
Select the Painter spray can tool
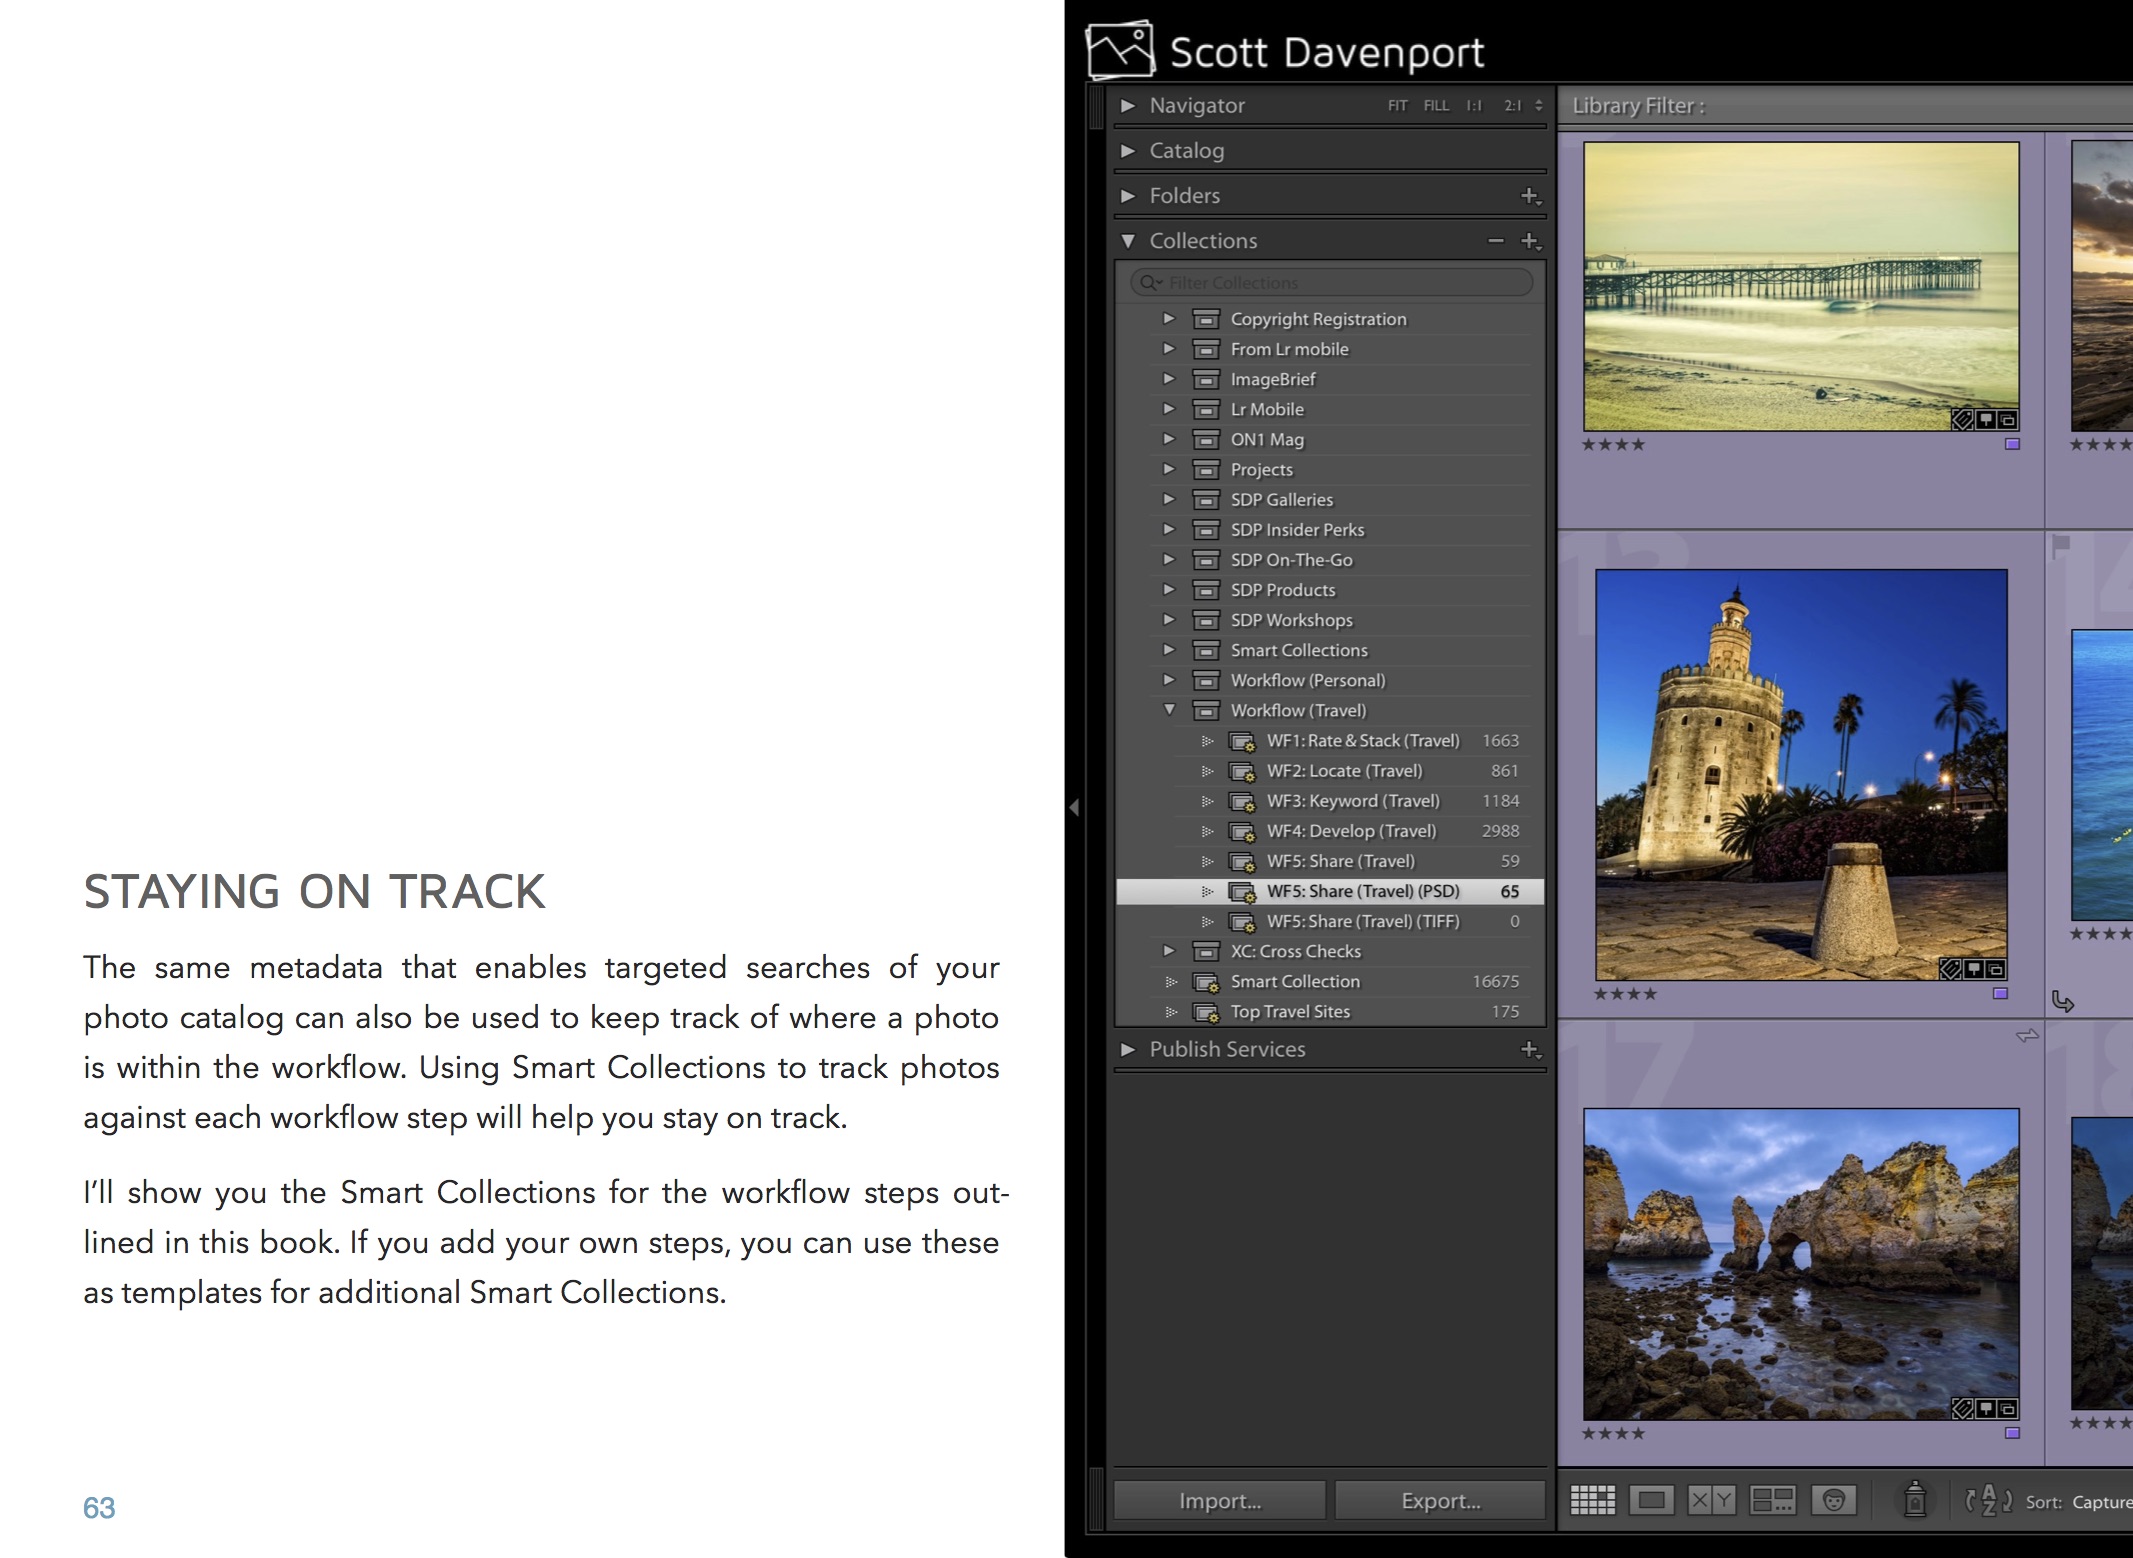click(x=1915, y=1499)
